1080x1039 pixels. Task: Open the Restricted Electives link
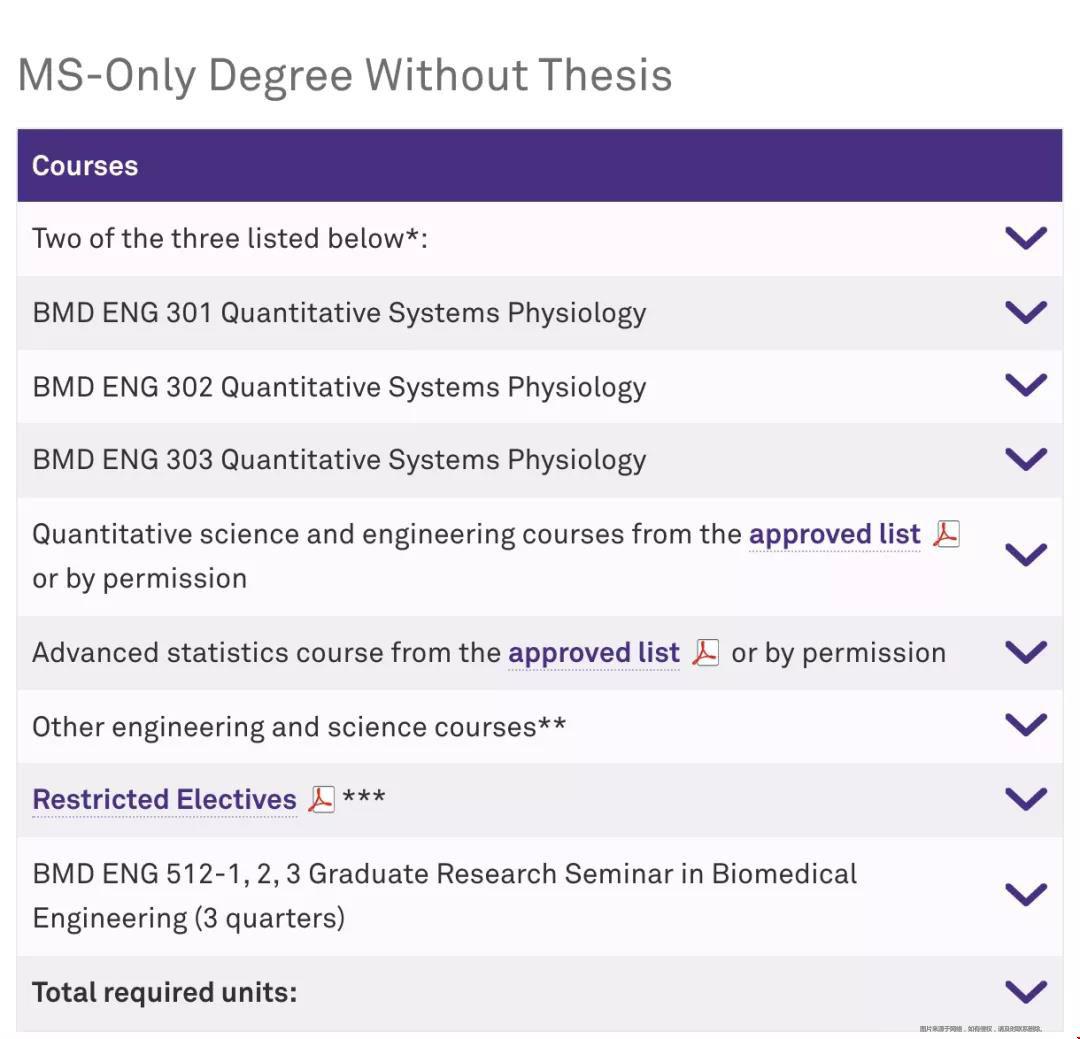[x=165, y=800]
